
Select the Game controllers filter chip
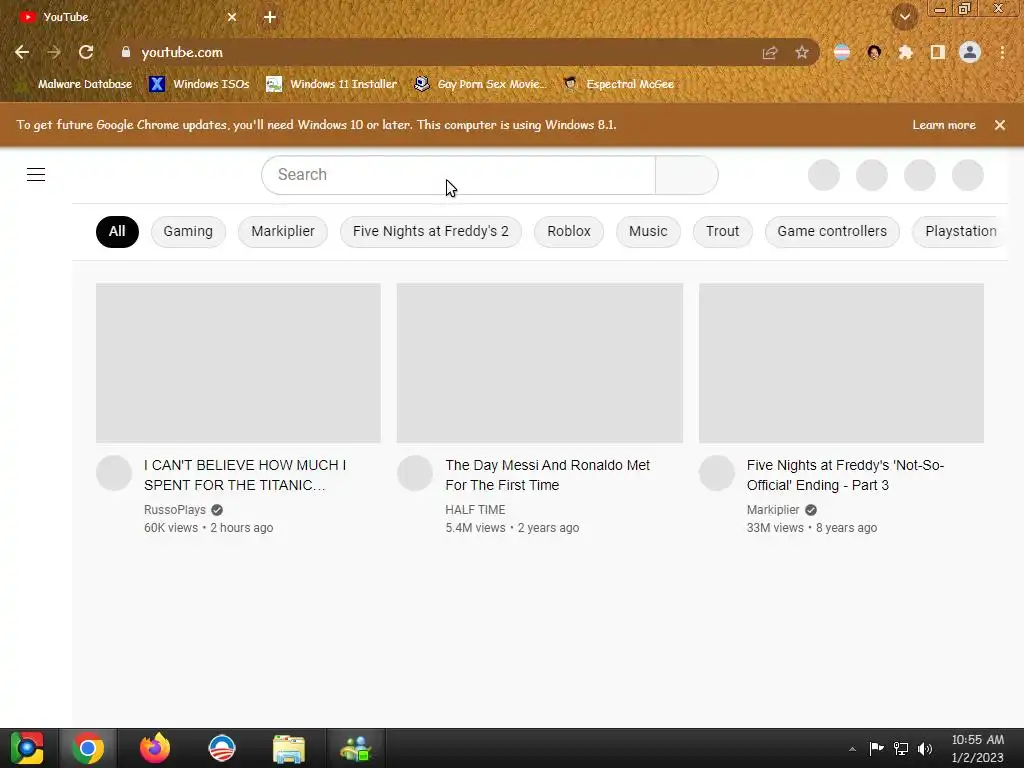(x=832, y=232)
